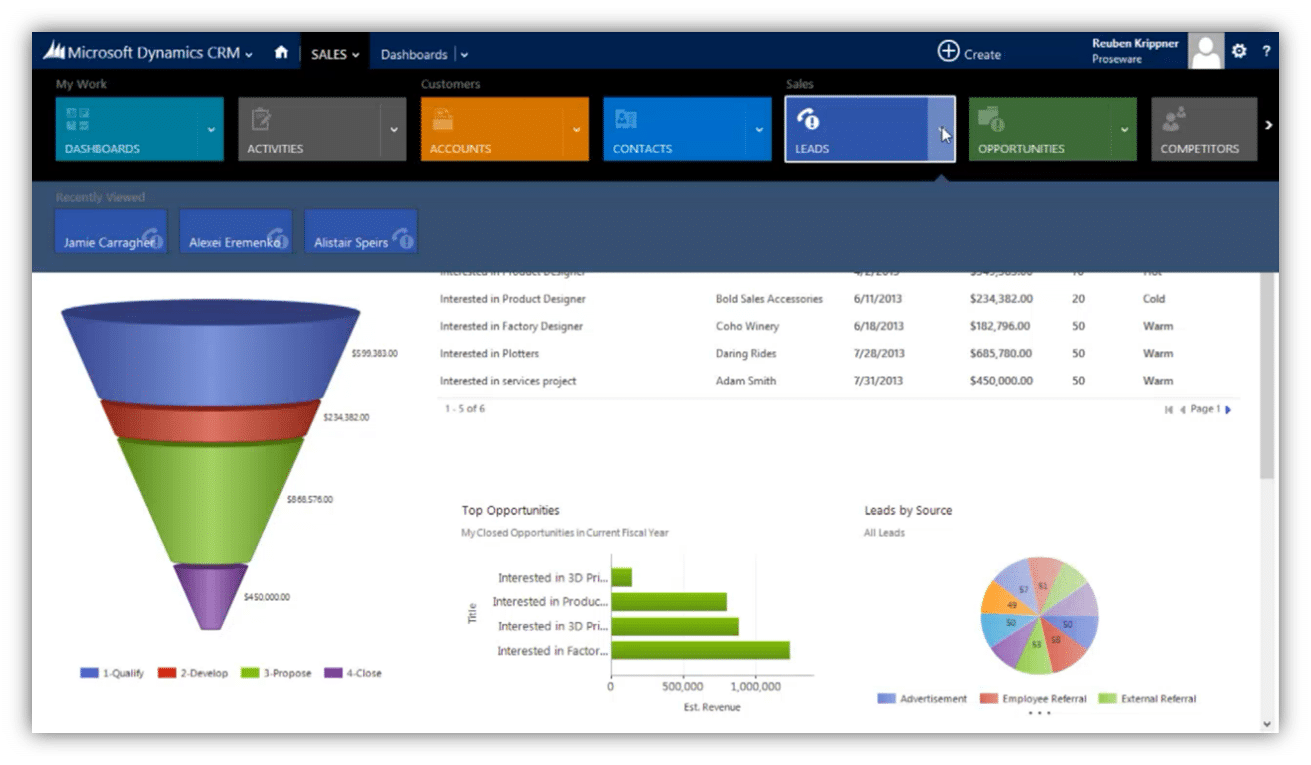This screenshot has height=765, width=1311.
Task: Go to the previous grid page
Action: pyautogui.click(x=1182, y=409)
